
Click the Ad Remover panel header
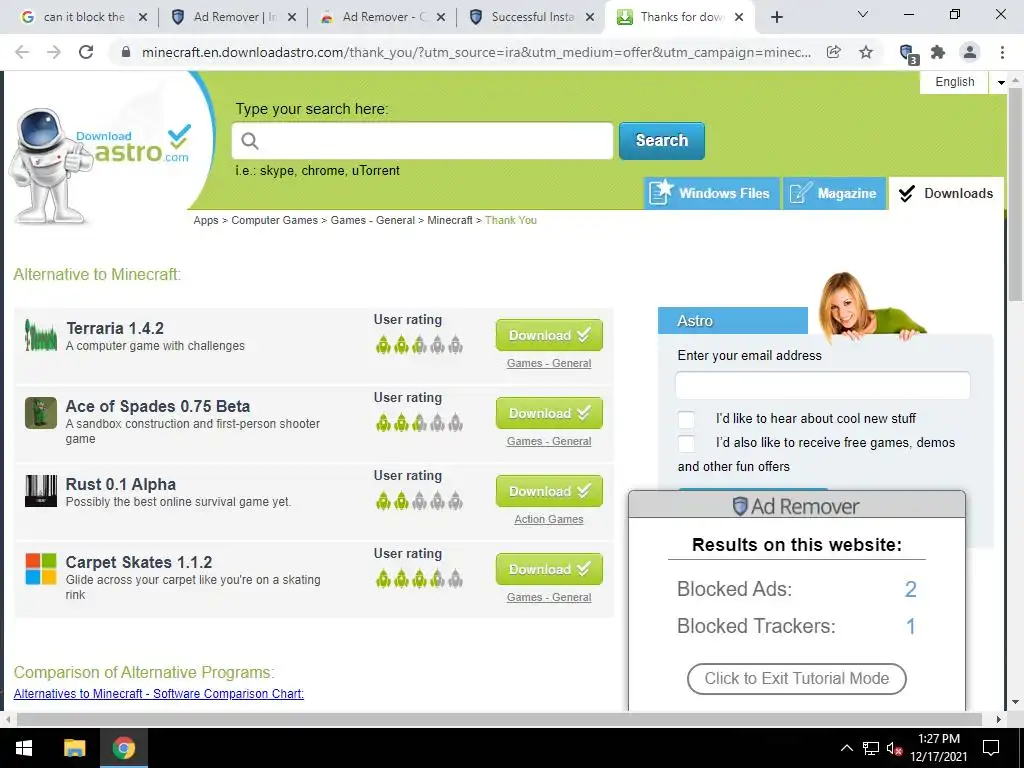click(796, 505)
